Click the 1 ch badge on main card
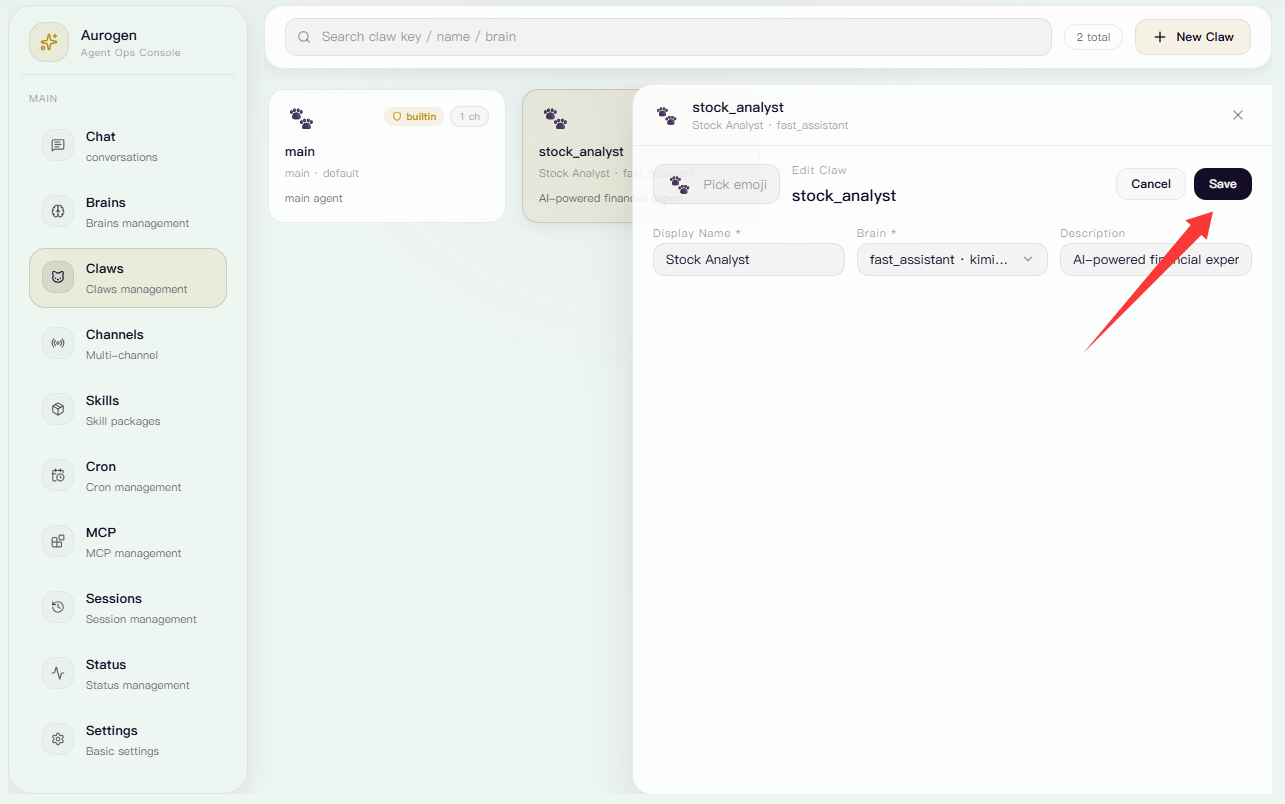This screenshot has width=1285, height=804. point(469,117)
